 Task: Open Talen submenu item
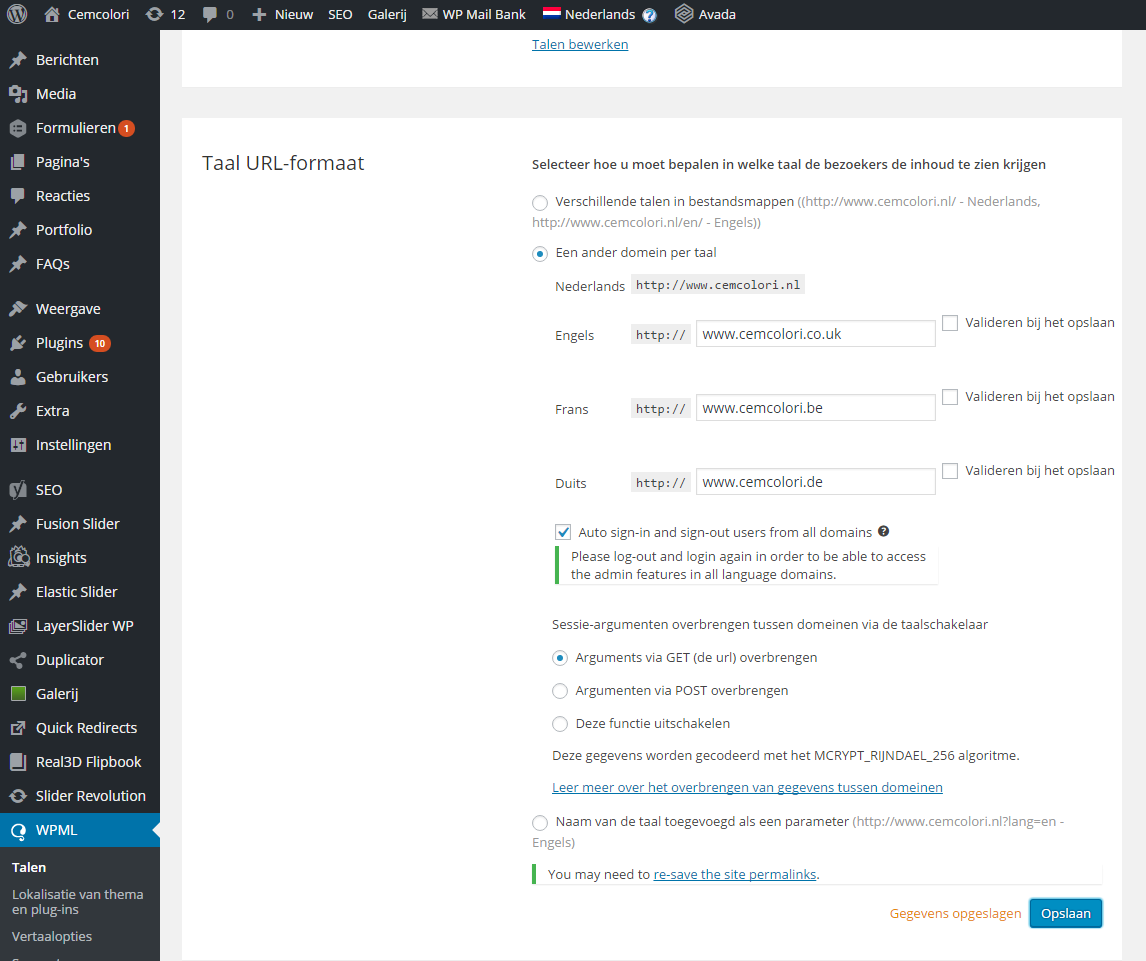coord(29,867)
